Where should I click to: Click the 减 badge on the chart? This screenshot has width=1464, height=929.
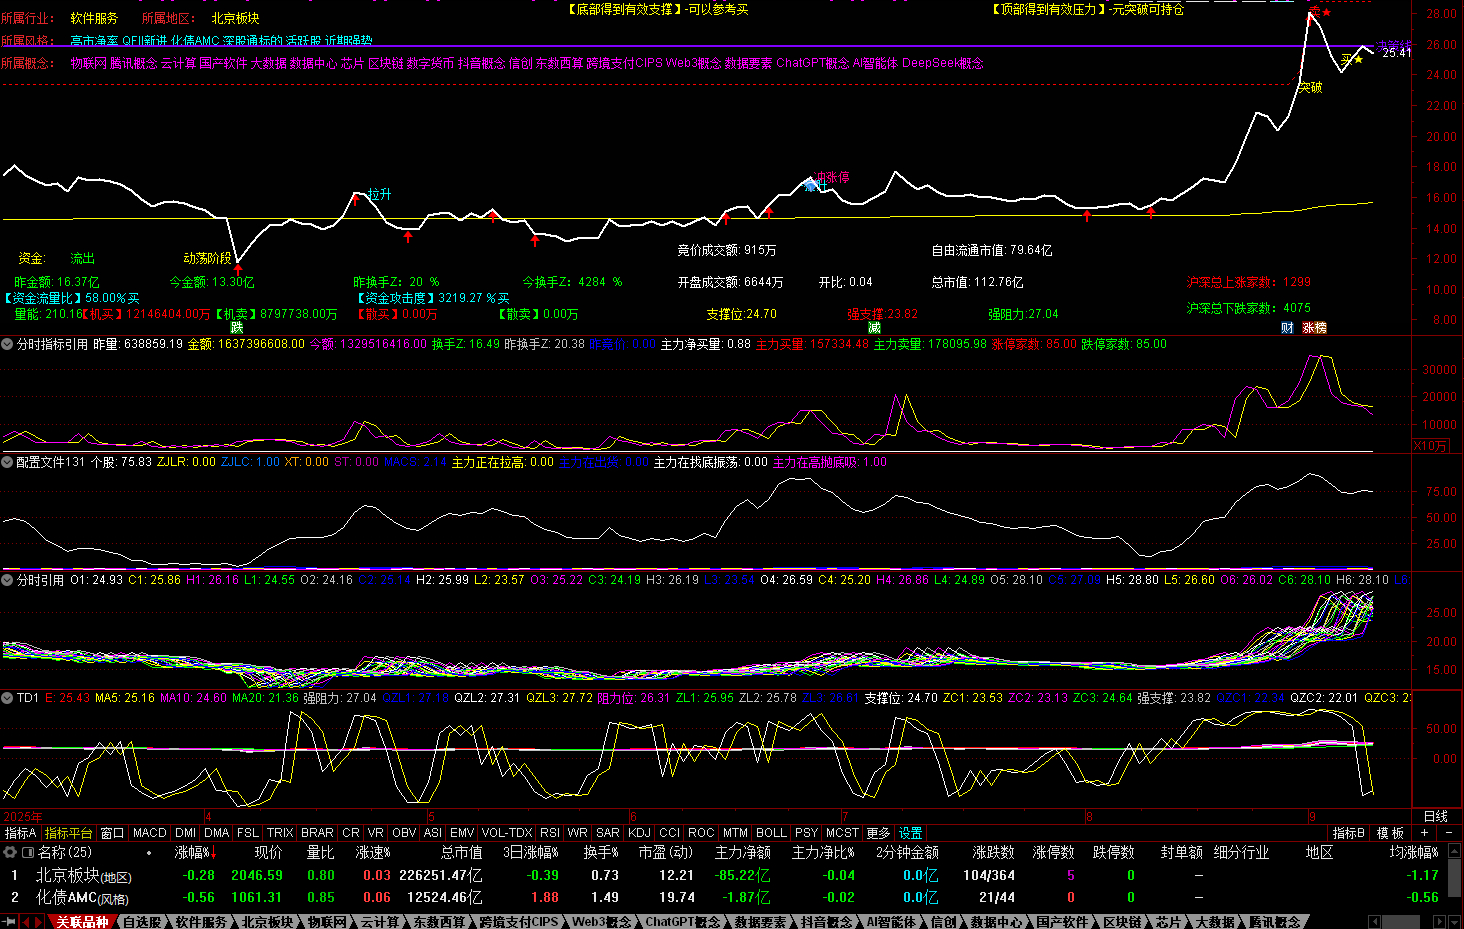(874, 327)
